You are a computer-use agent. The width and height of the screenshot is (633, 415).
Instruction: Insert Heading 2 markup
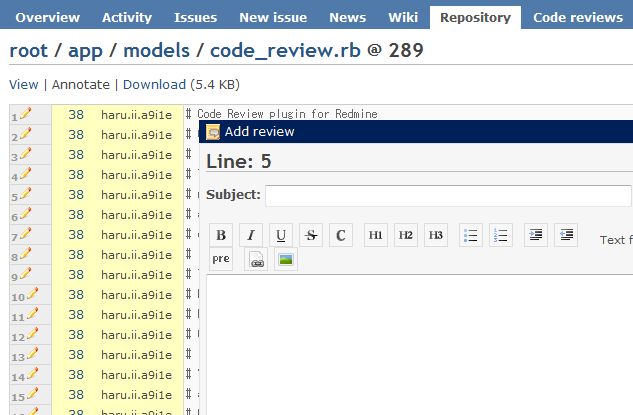pos(406,235)
